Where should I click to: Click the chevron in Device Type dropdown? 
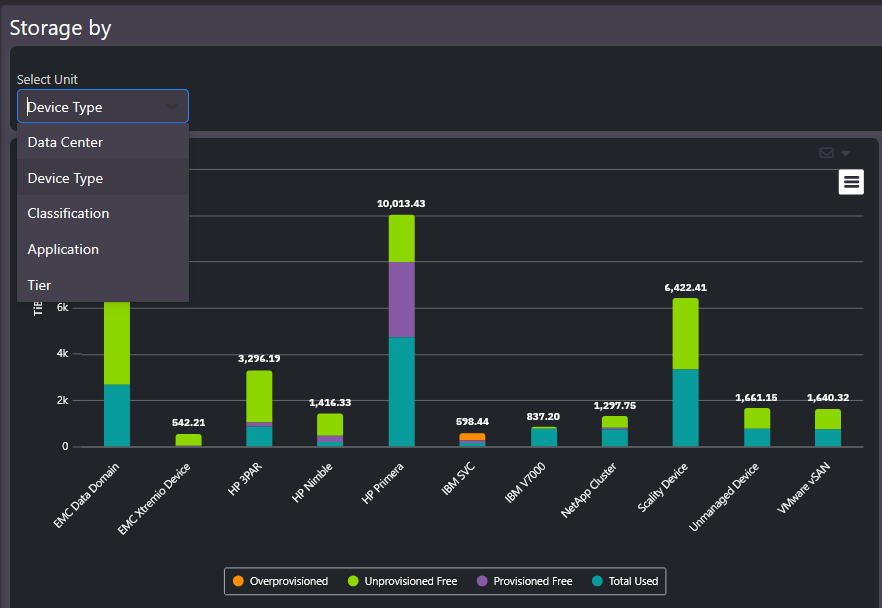pyautogui.click(x=172, y=106)
